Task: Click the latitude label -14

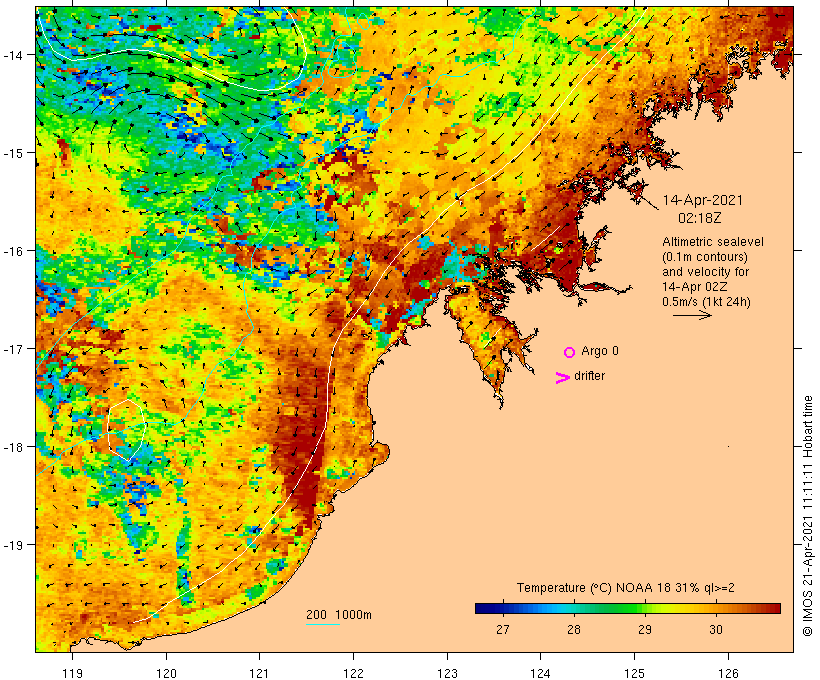Action: click(13, 54)
